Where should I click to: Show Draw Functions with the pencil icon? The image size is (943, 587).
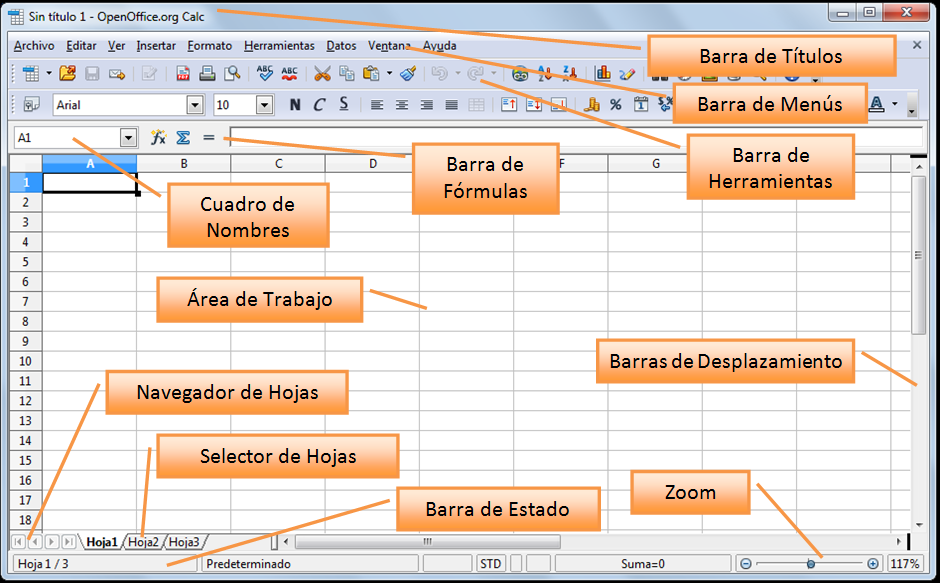point(627,74)
